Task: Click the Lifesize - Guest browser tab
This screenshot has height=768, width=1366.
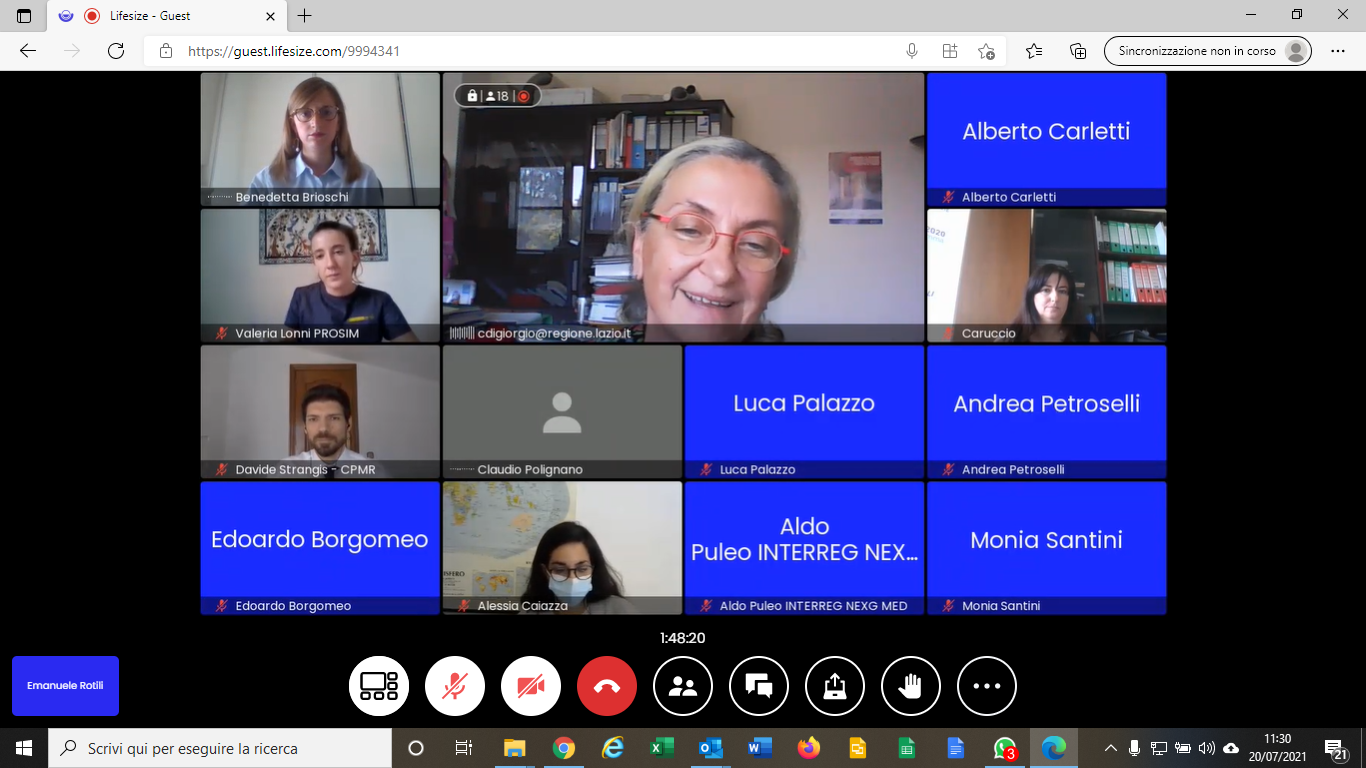Action: 165,16
